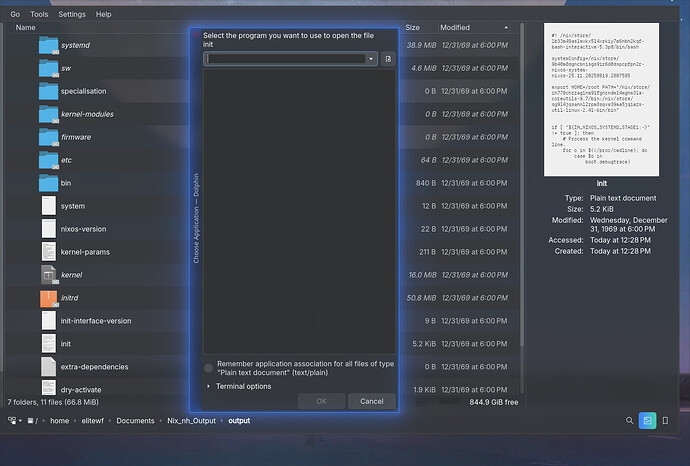The height and width of the screenshot is (466, 690).
Task: Open the Tools menu
Action: pos(39,15)
